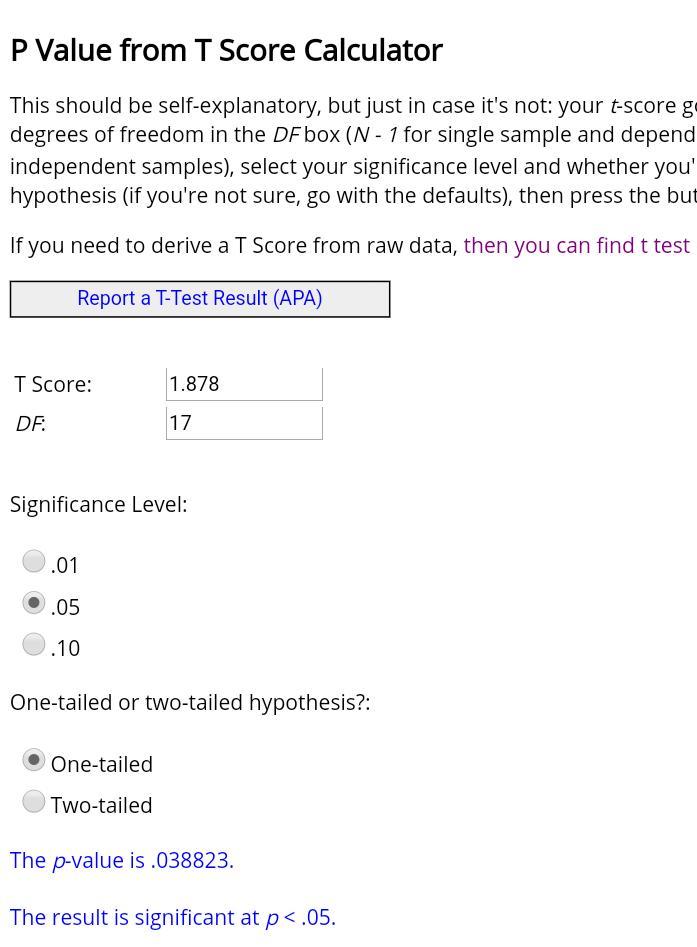
Task: Click the 'result is significant at p < .05' text
Action: click(173, 918)
